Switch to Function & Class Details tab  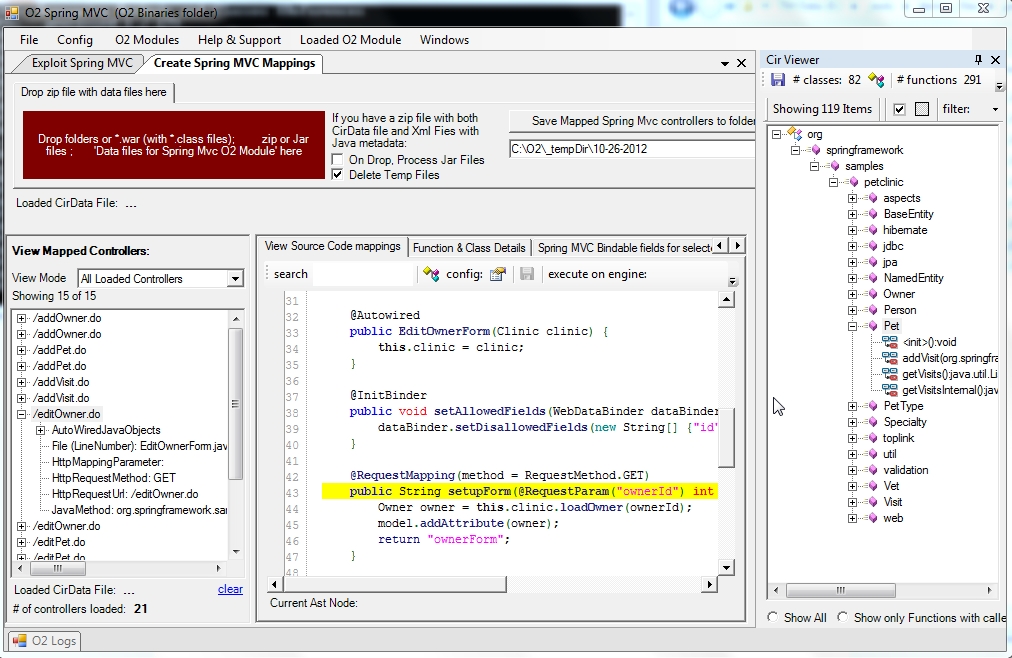pos(469,248)
